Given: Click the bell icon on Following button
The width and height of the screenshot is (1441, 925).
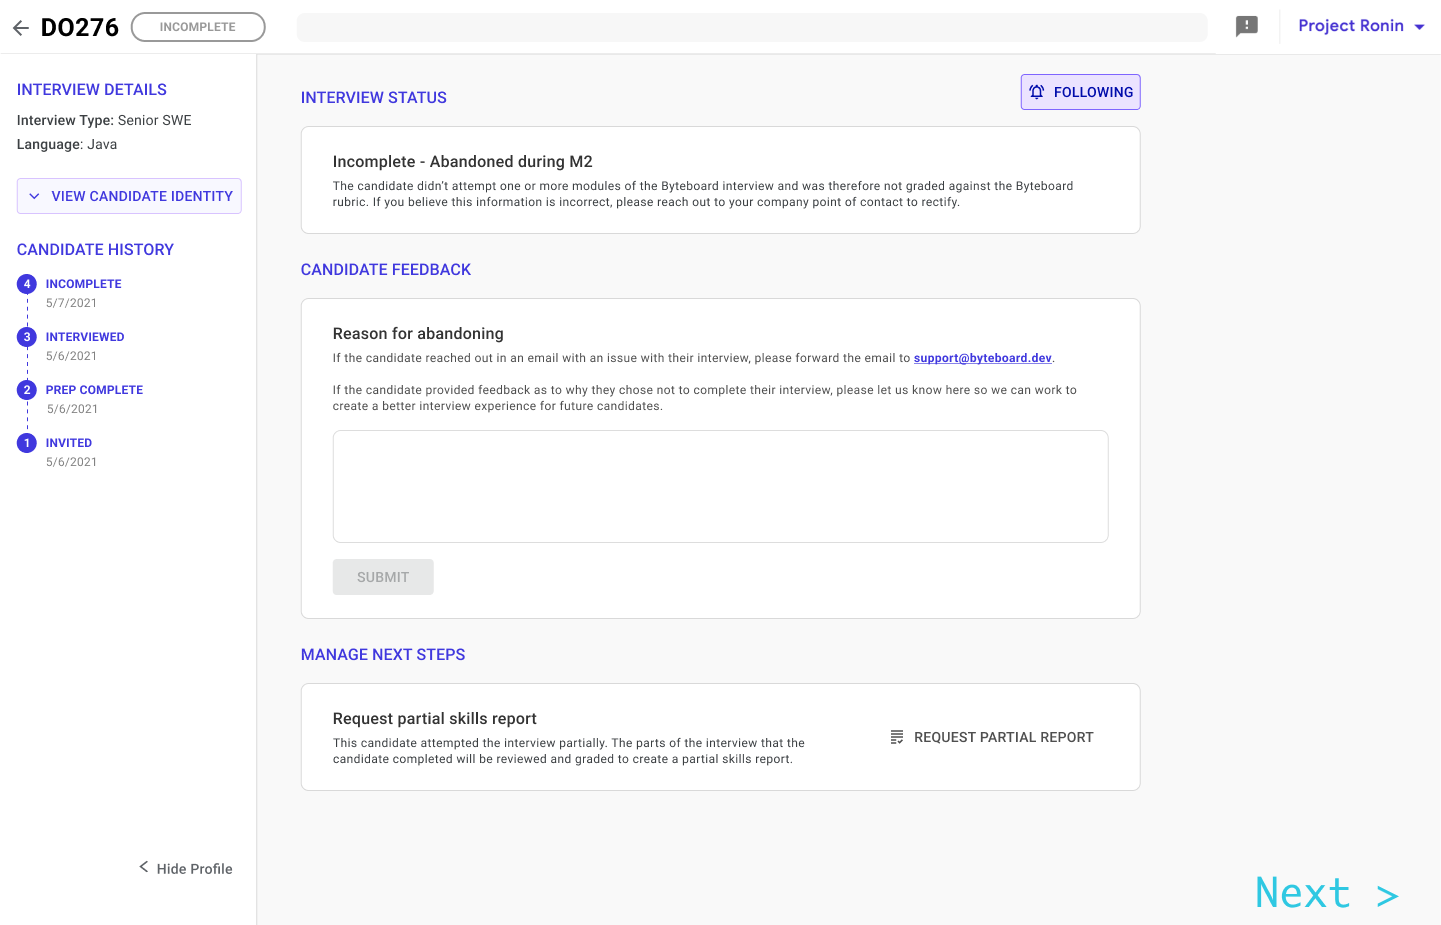Looking at the screenshot, I should pyautogui.click(x=1037, y=92).
